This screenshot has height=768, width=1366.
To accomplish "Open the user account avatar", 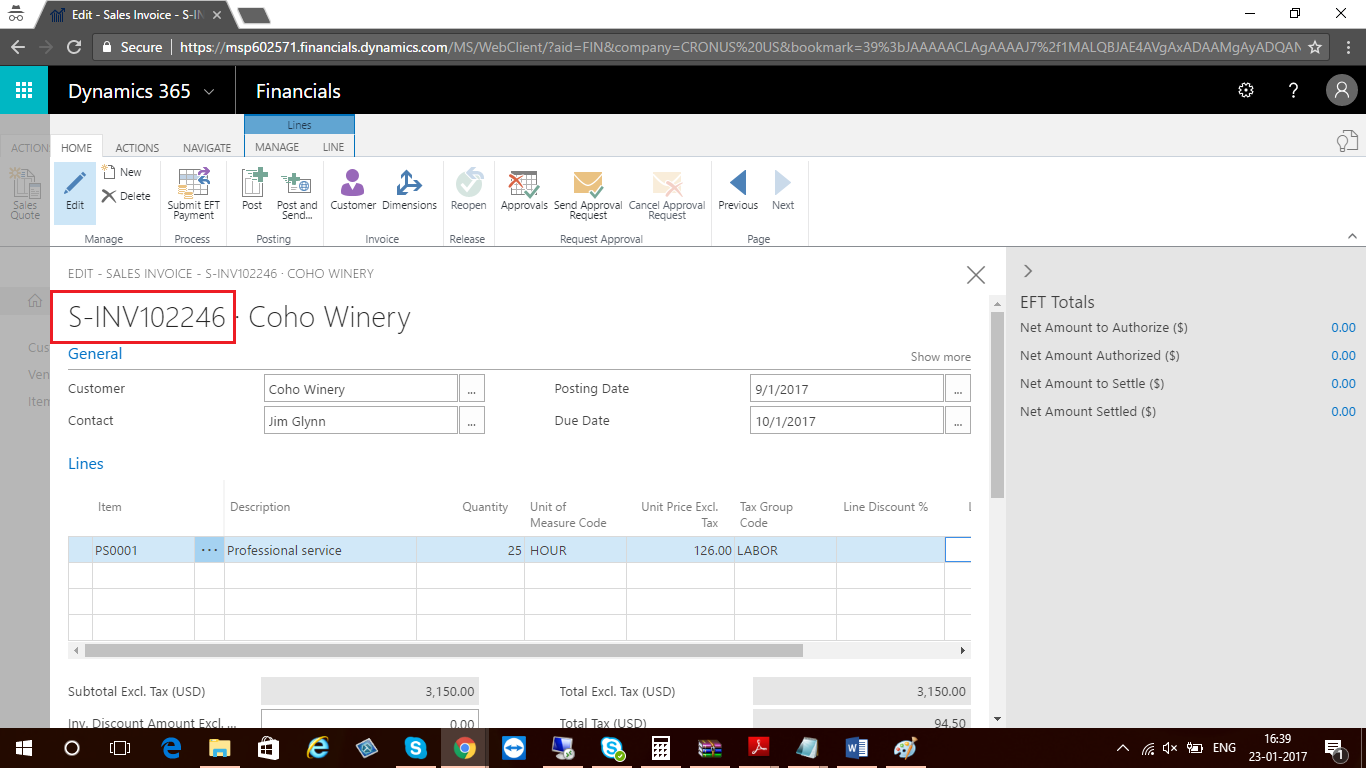I will (1341, 91).
